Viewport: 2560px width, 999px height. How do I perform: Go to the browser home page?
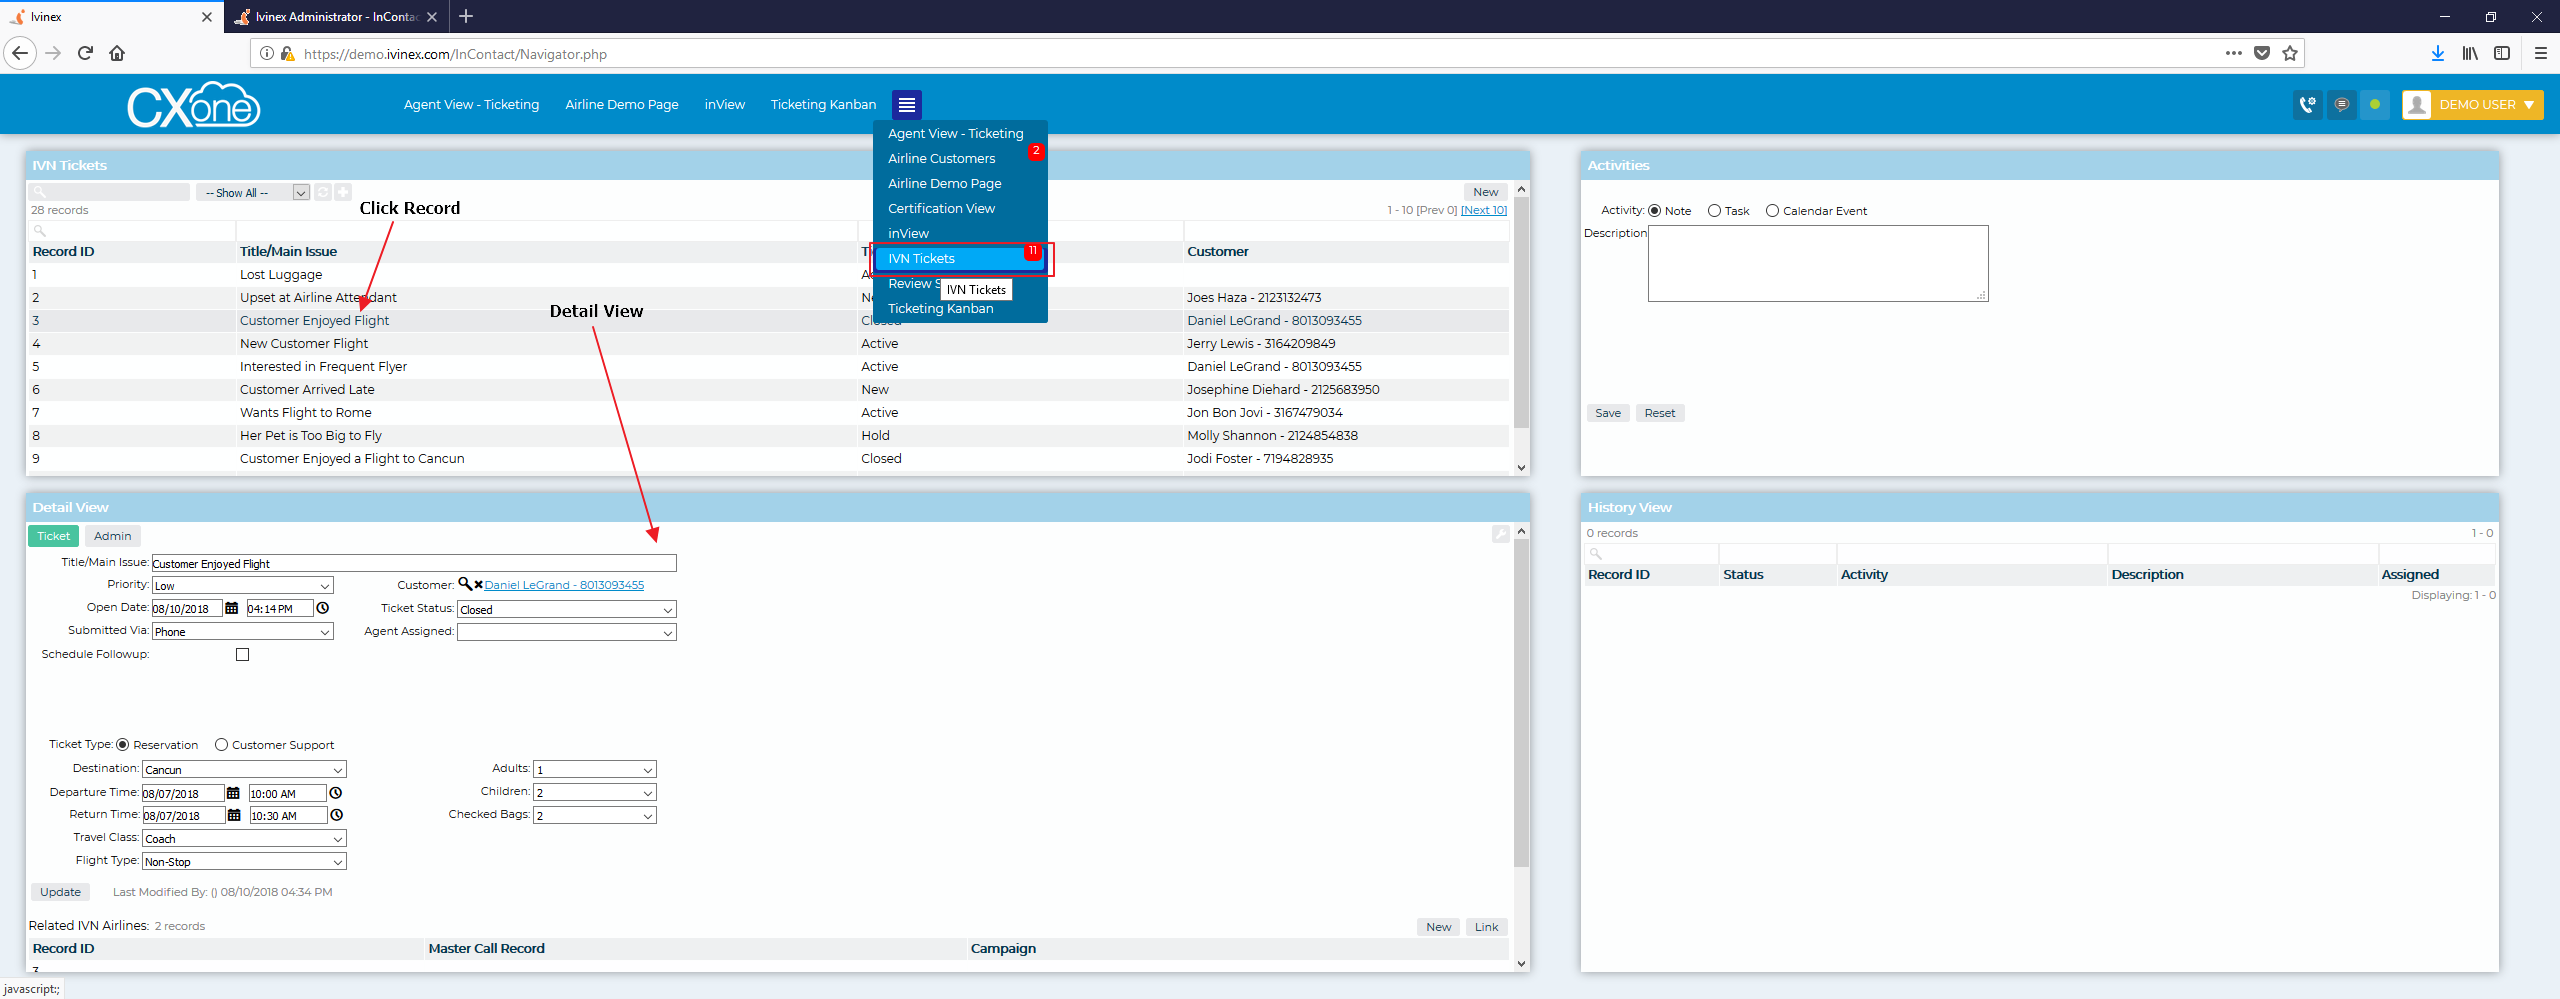(117, 53)
